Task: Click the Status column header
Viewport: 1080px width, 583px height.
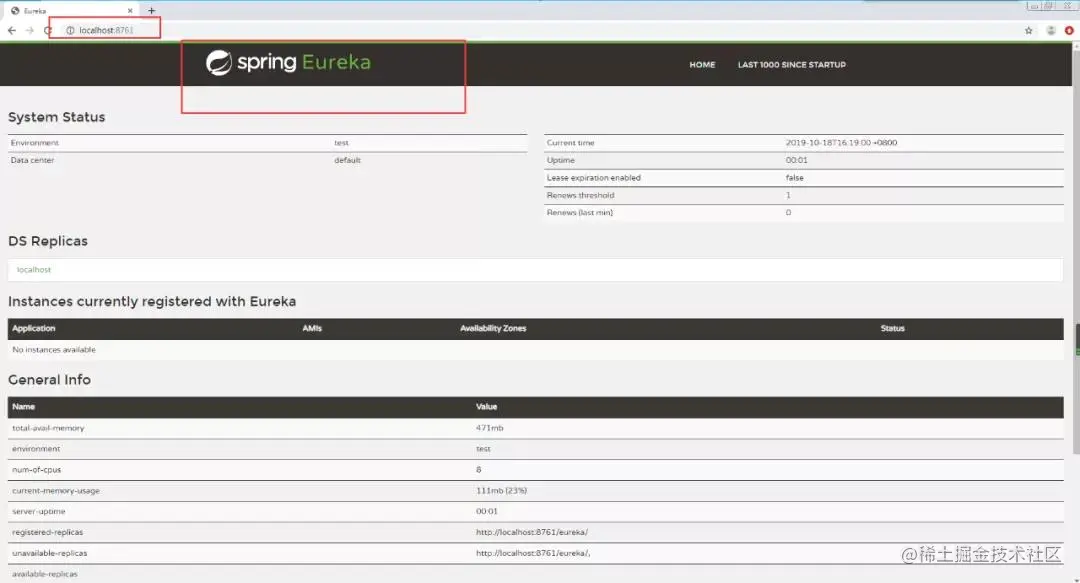Action: 893,329
